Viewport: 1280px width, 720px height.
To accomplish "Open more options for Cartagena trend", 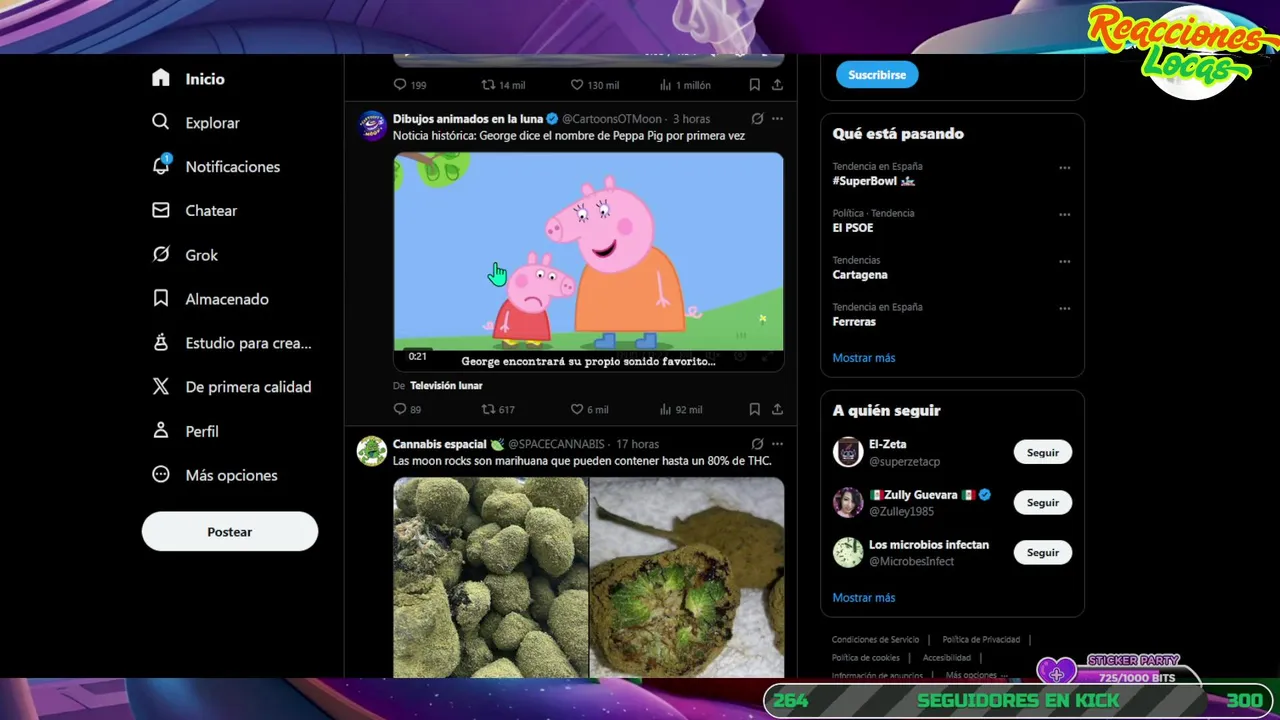I will (x=1065, y=262).
